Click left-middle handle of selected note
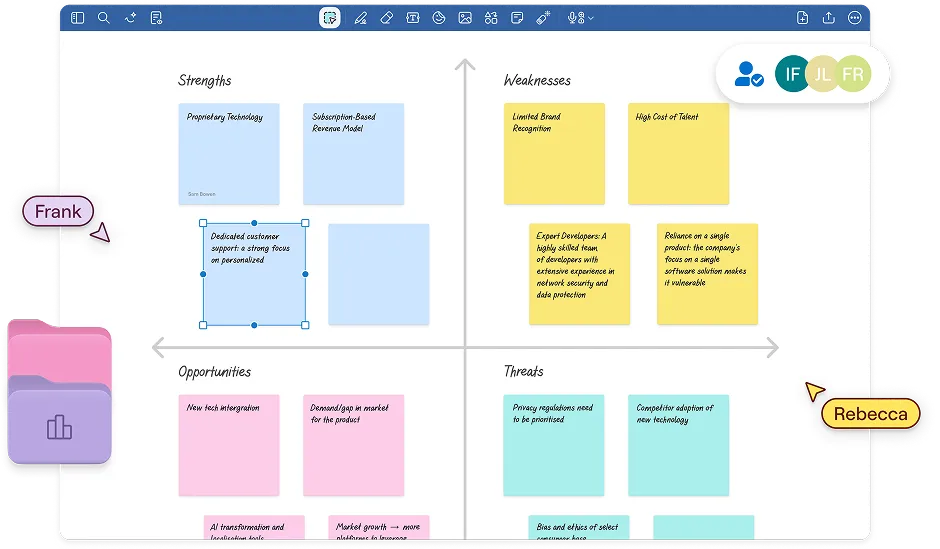Screen dimensions: 940x549 click(x=203, y=274)
